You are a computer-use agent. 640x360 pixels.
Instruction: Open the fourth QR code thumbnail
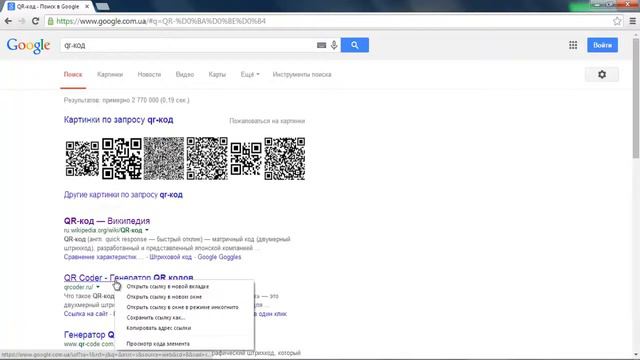(207, 159)
